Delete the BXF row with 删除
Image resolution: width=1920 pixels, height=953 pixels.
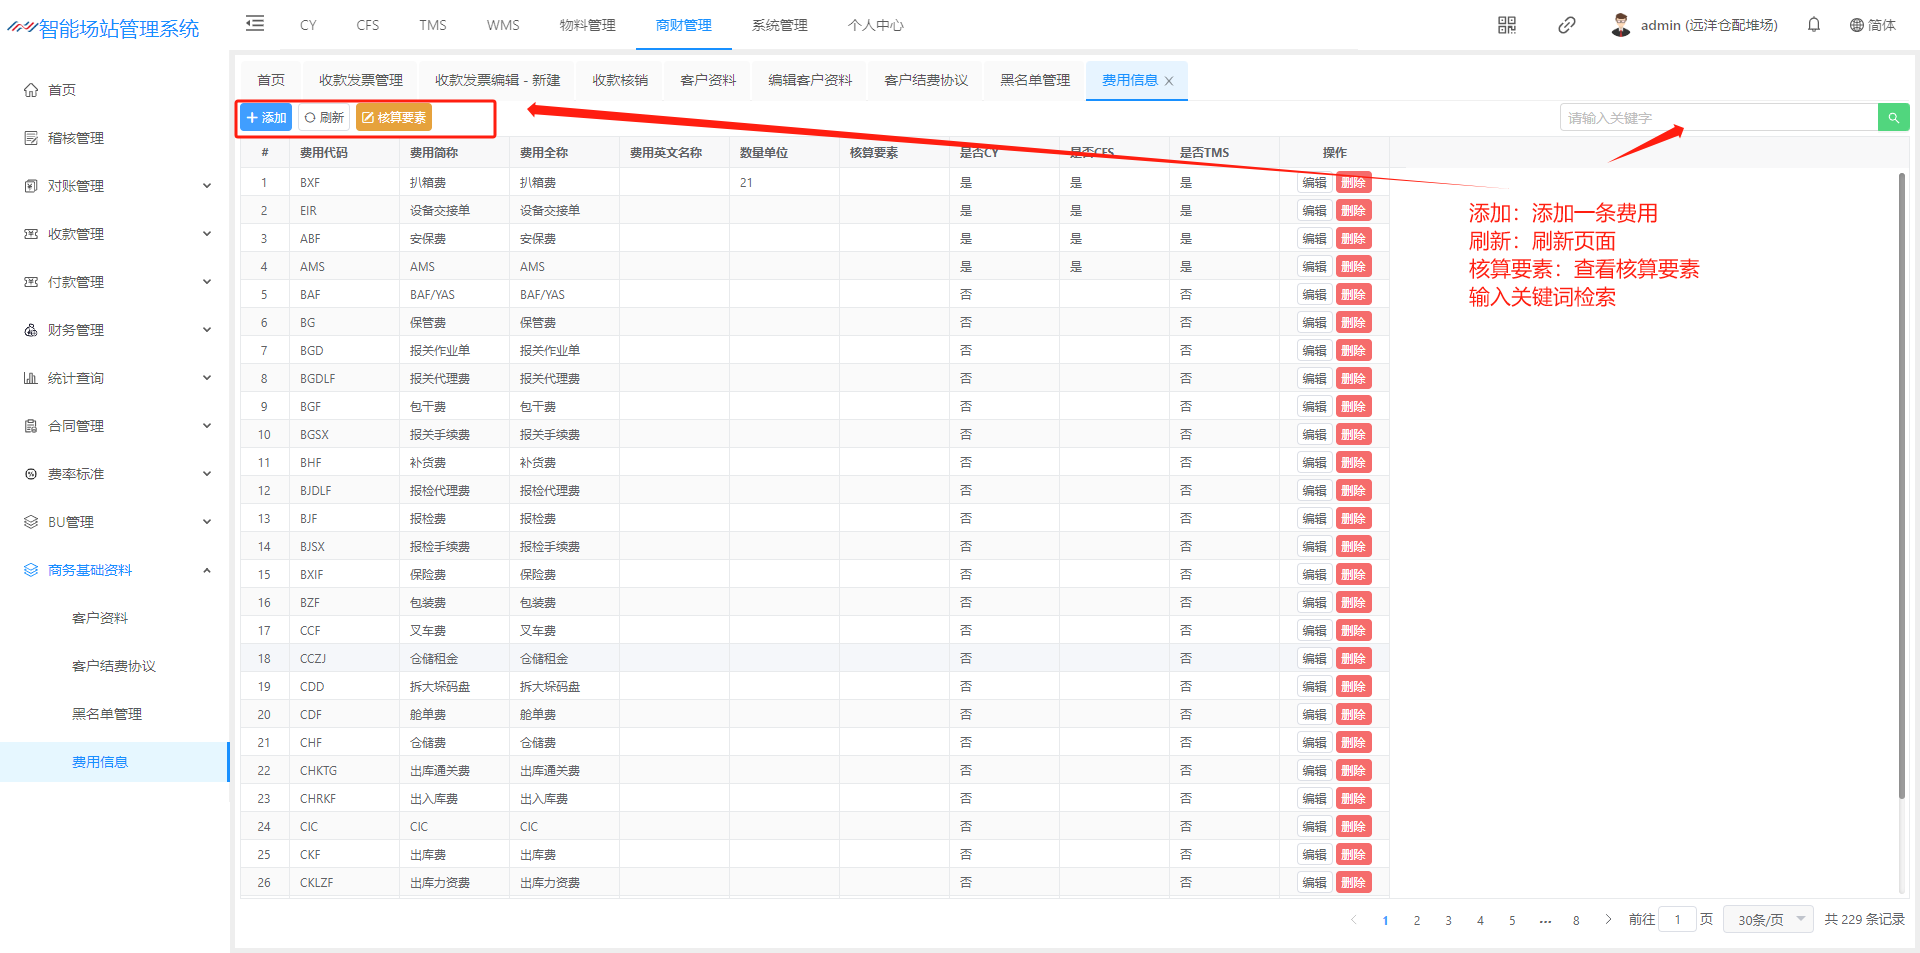(1353, 183)
